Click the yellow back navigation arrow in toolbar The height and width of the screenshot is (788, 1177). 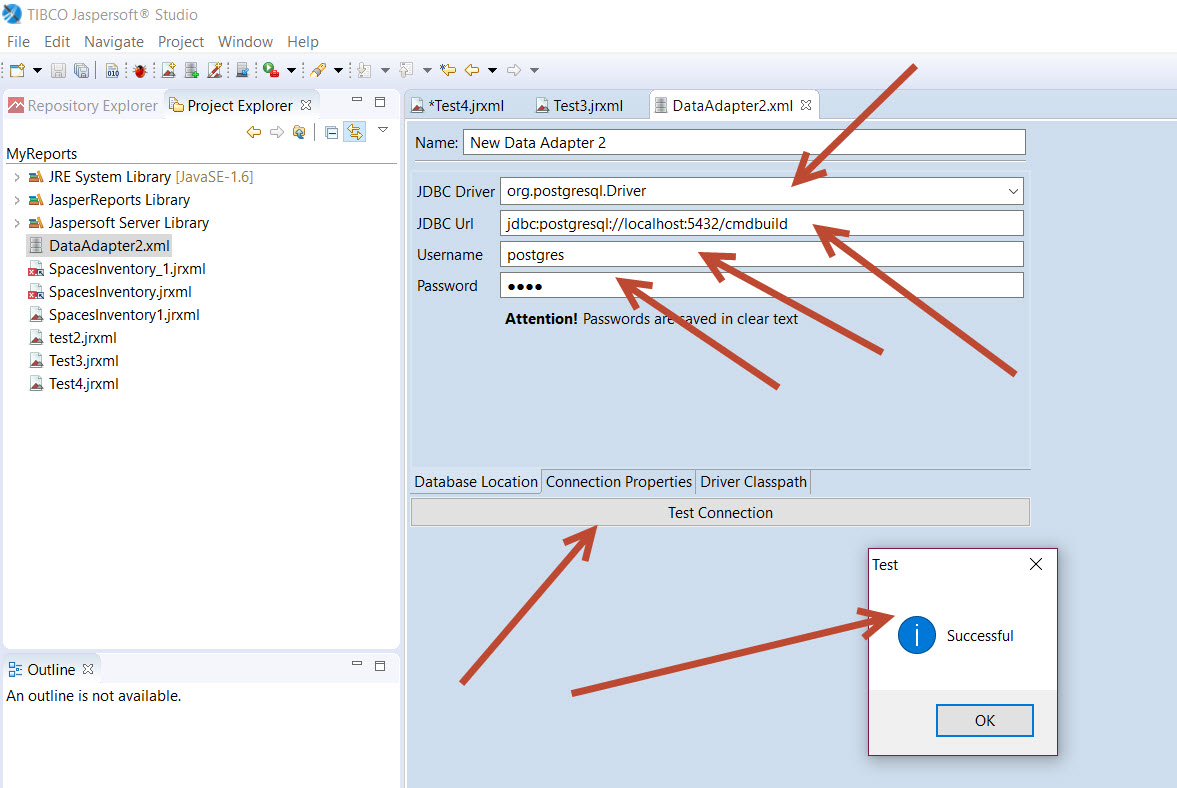[472, 70]
